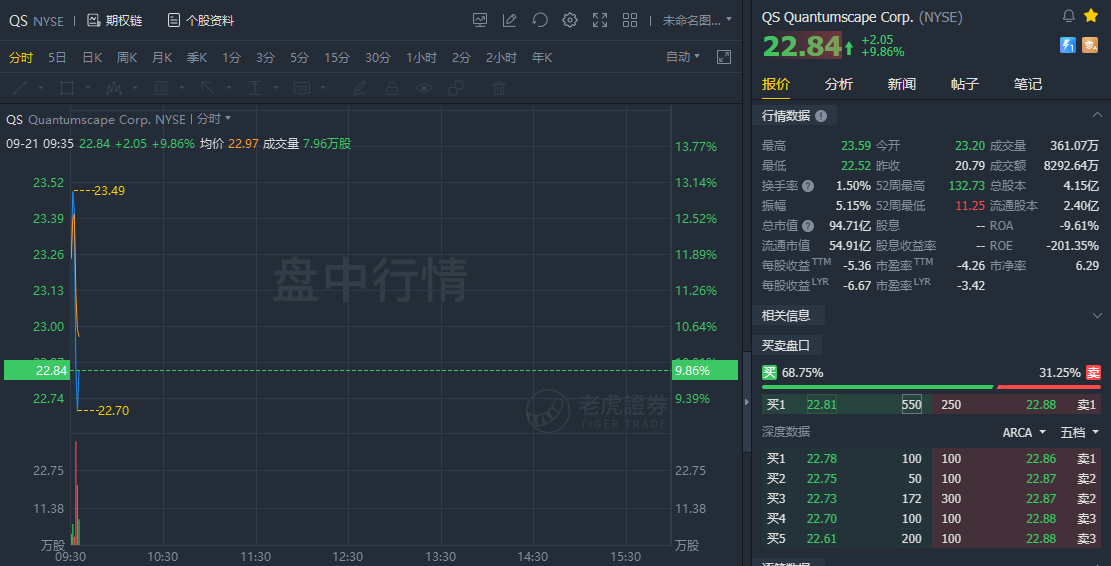Screen dimensions: 1111x566
Task: Click the blue lightning quick-trade icon
Action: tap(1068, 45)
